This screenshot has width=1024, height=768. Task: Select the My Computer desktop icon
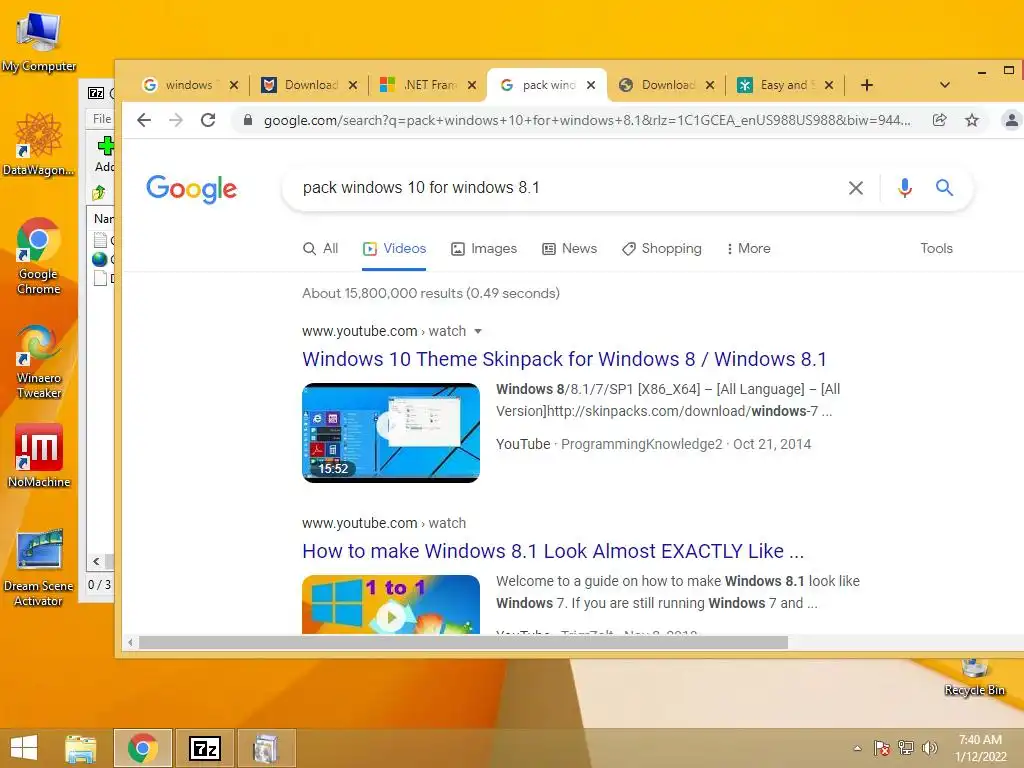(x=39, y=42)
